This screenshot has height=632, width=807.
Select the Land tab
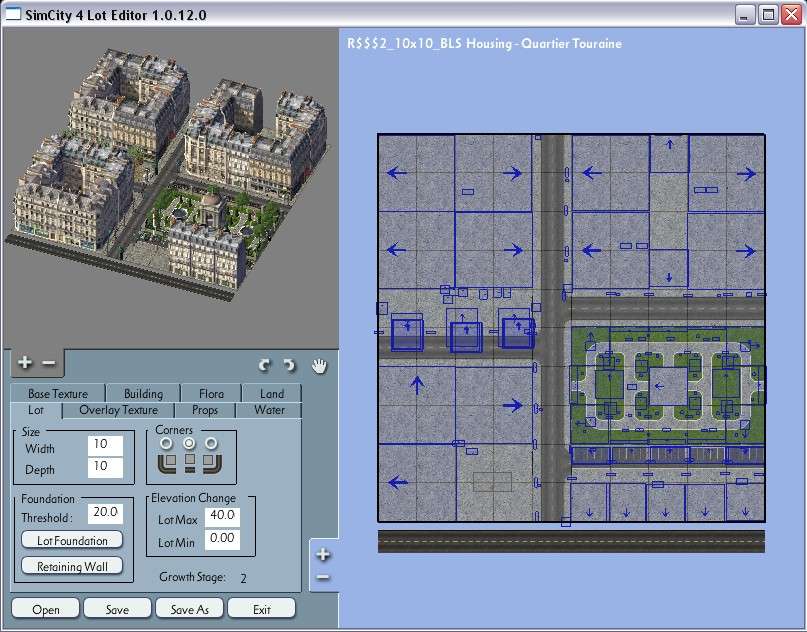[272, 394]
